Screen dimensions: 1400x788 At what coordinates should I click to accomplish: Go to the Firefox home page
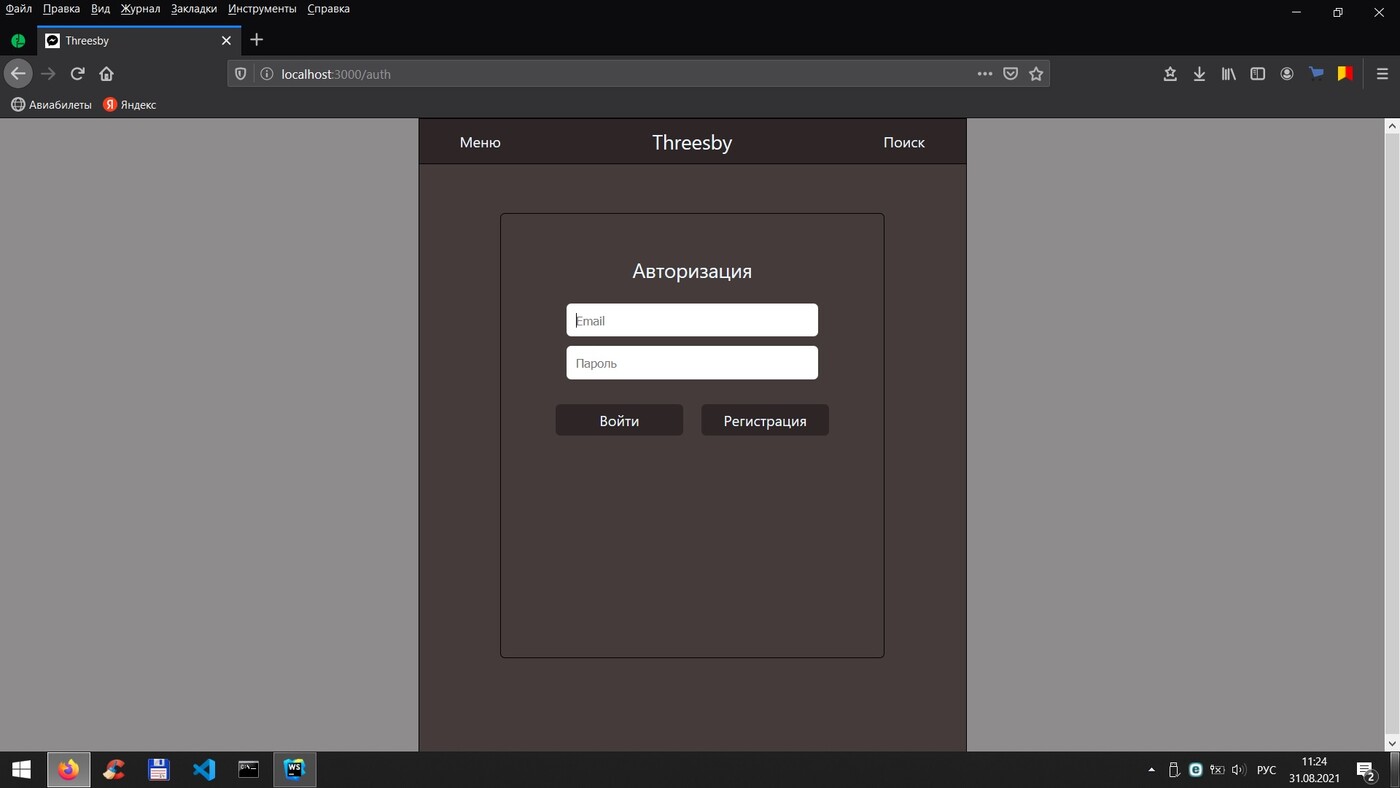coord(106,74)
